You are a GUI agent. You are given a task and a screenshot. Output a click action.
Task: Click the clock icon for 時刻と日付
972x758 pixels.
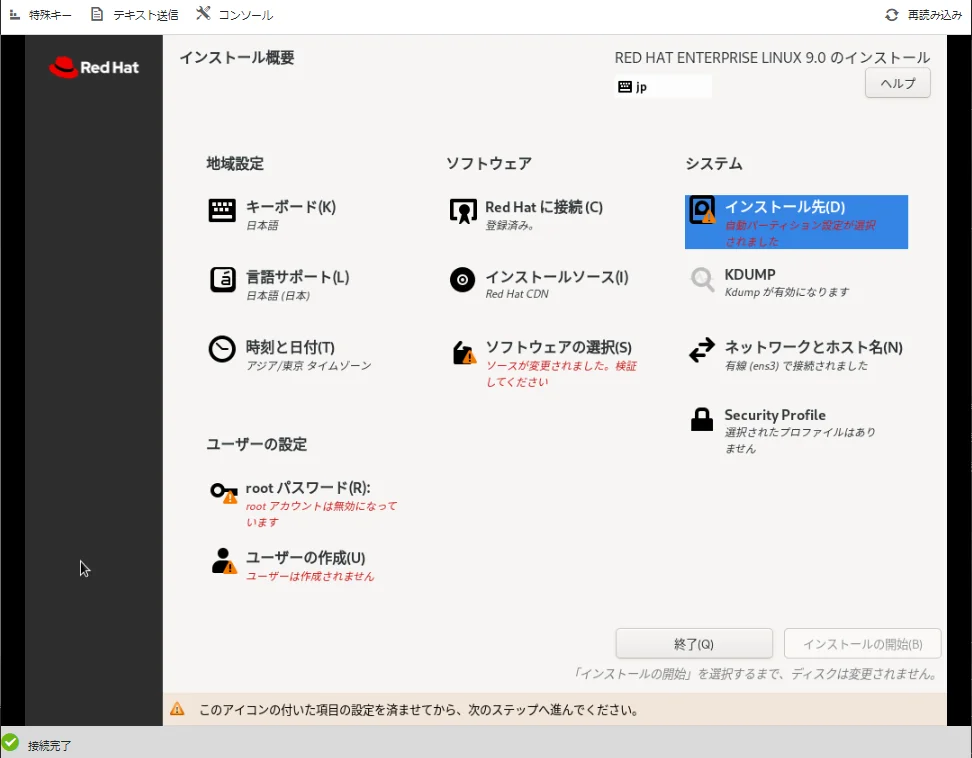pos(222,349)
